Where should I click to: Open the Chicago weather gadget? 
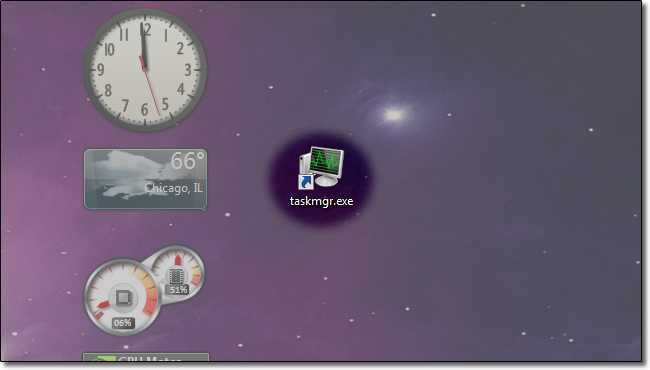click(146, 179)
